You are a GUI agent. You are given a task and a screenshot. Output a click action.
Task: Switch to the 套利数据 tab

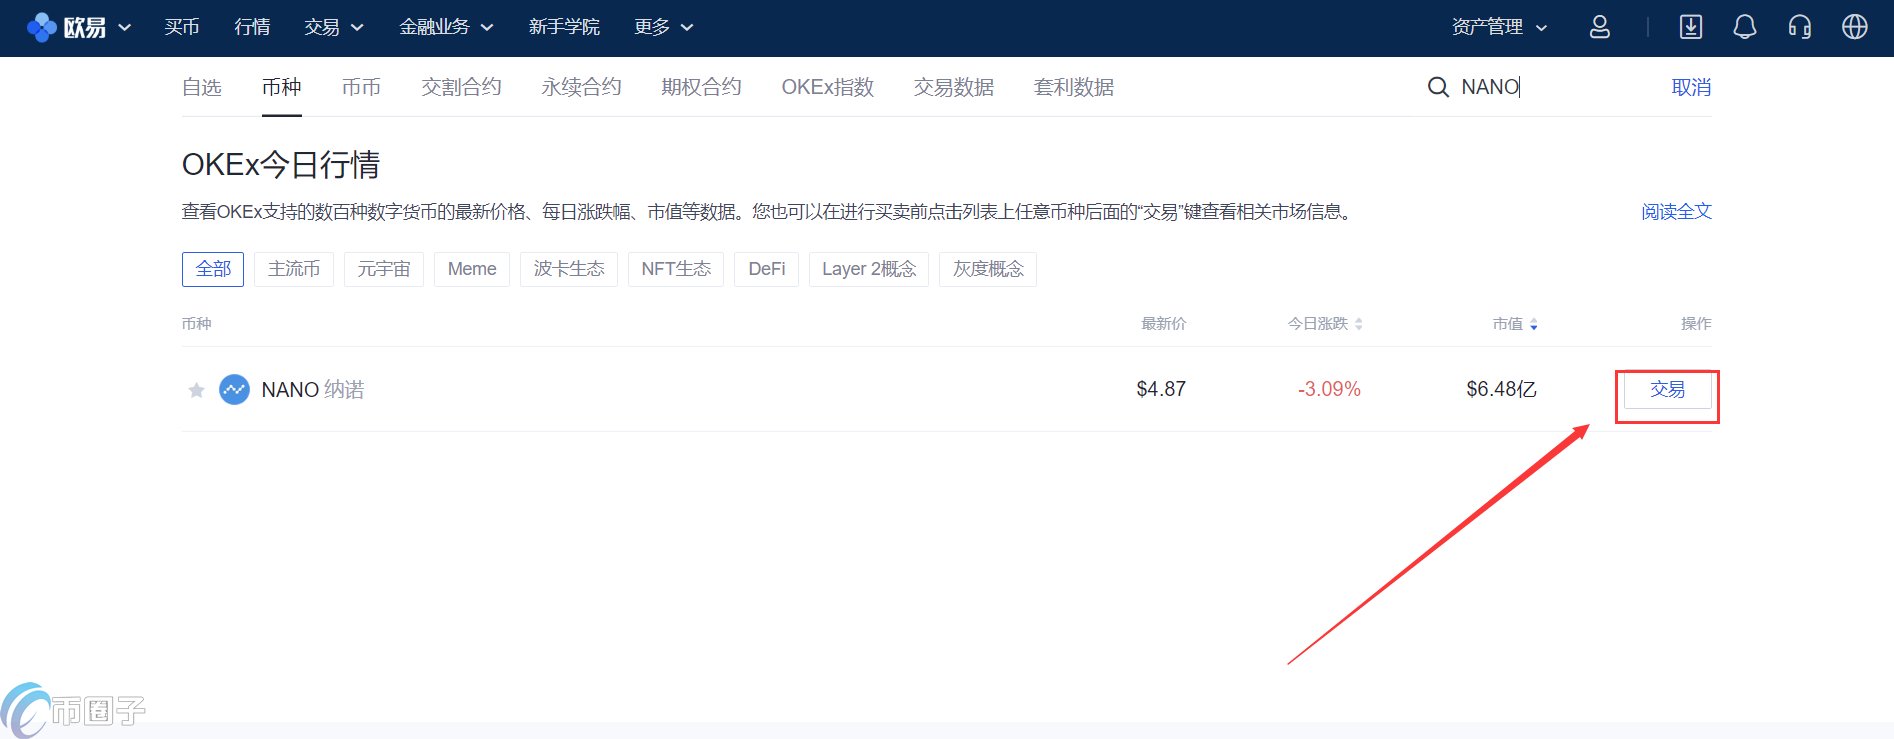(x=1074, y=87)
